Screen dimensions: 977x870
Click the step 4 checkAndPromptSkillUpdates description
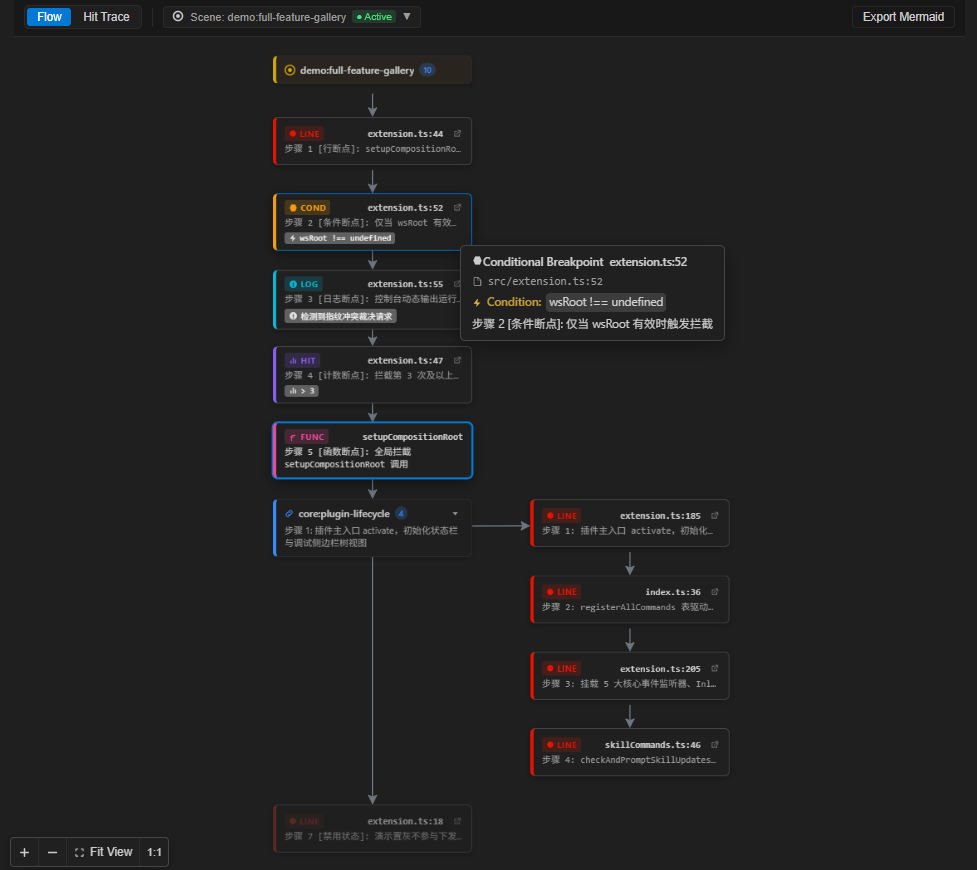click(x=629, y=760)
